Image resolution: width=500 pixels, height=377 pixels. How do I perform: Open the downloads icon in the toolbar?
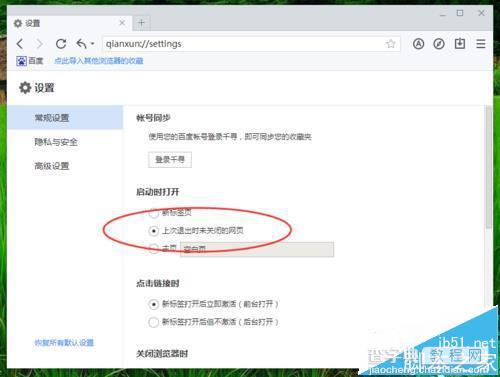[460, 43]
